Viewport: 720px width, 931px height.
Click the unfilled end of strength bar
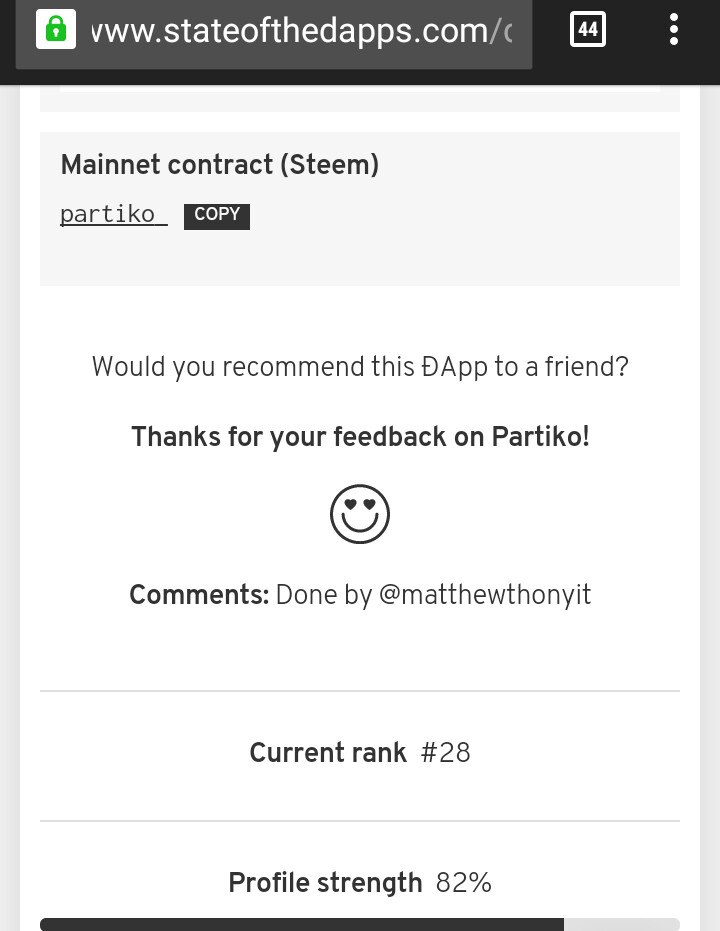tap(621, 924)
